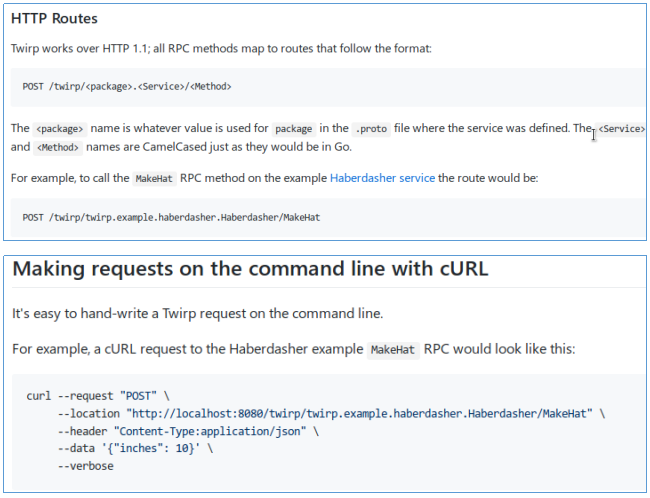The width and height of the screenshot is (650, 498).
Task: Click the inline <Service> code tag
Action: pyautogui.click(x=620, y=129)
